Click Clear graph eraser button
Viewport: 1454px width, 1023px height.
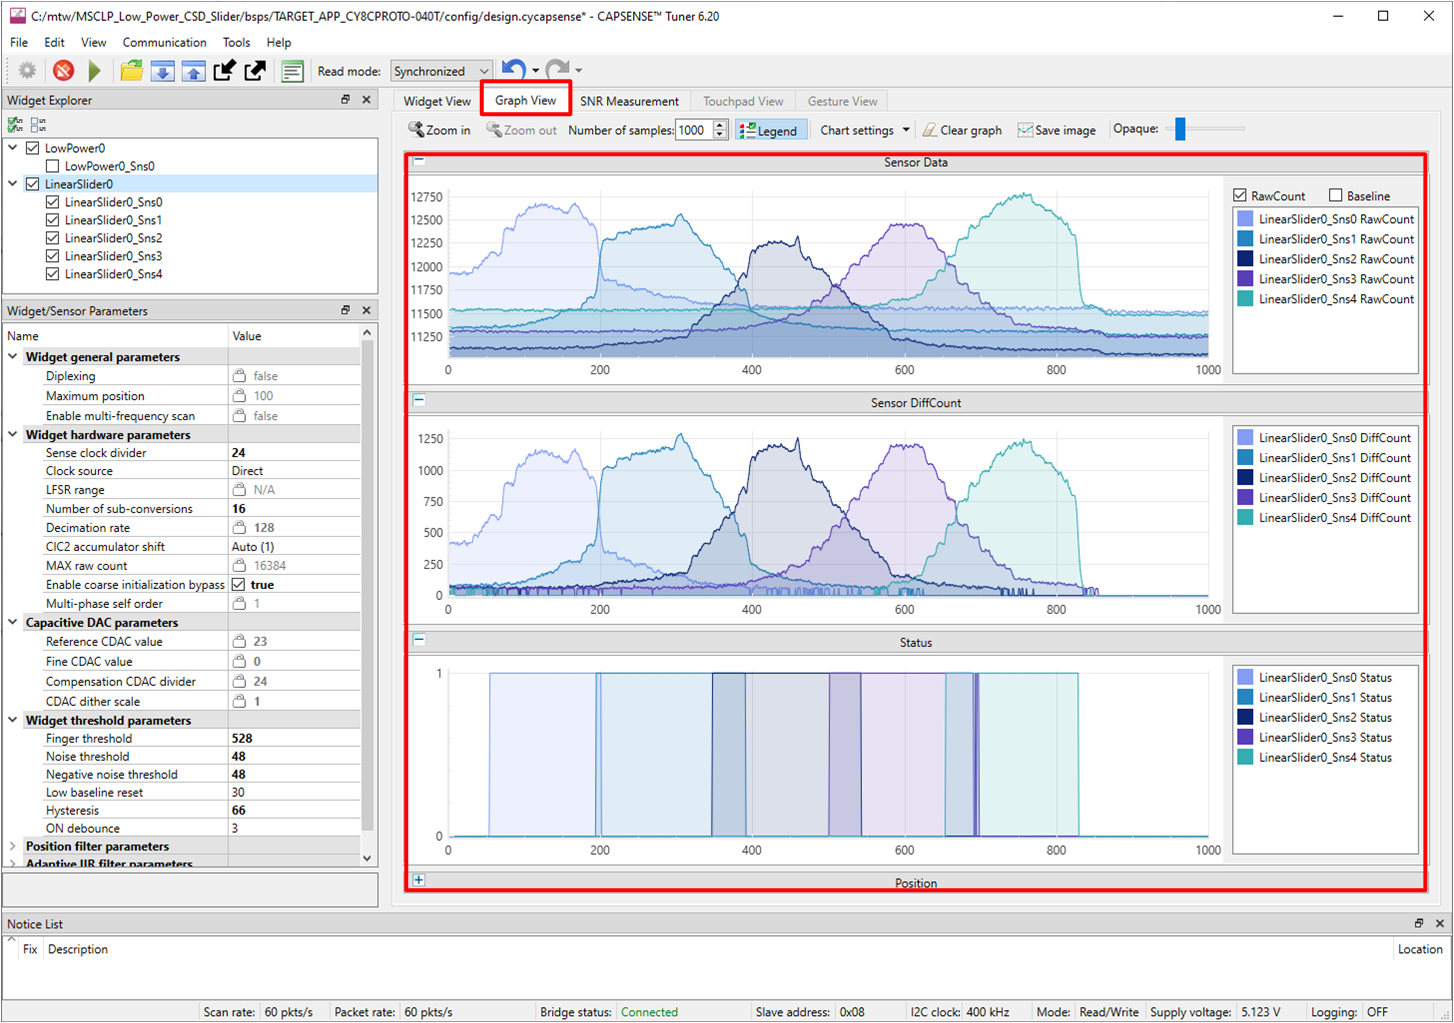point(962,130)
